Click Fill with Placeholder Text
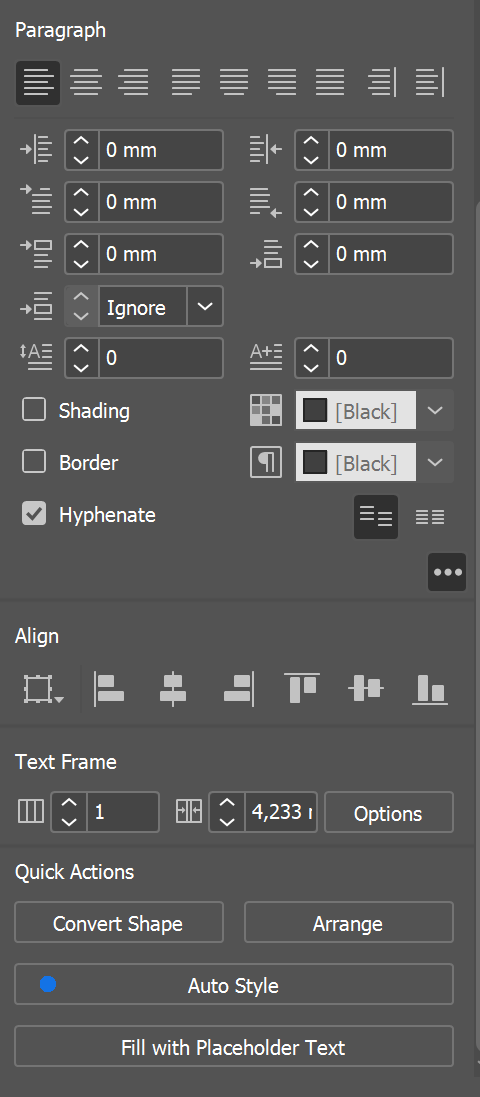 pos(234,1047)
